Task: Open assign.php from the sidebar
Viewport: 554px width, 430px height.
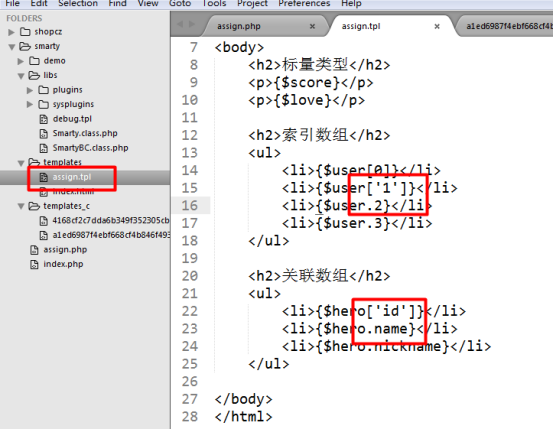Action: [65, 249]
